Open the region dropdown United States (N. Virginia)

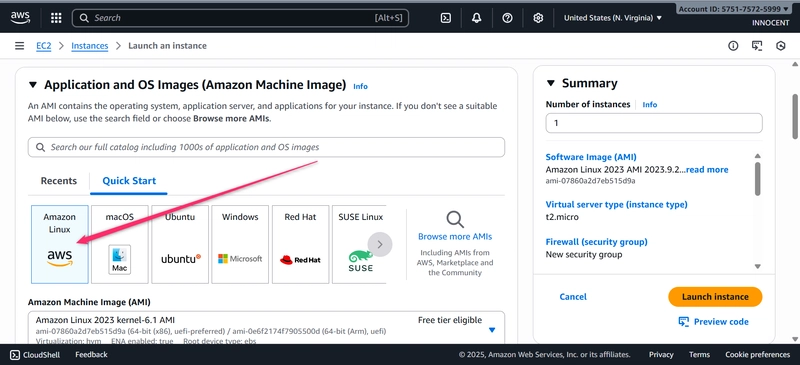click(613, 18)
